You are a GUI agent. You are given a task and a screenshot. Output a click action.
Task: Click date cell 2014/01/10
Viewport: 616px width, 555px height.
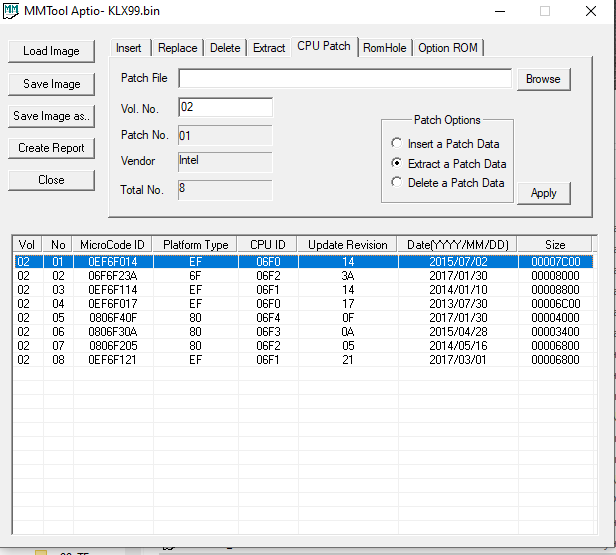(x=458, y=290)
